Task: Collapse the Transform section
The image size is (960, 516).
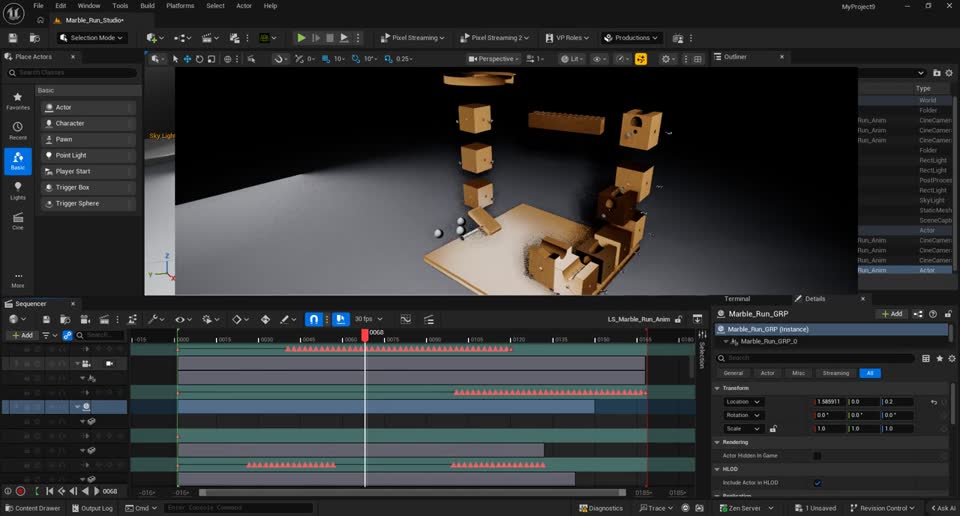Action: 717,388
